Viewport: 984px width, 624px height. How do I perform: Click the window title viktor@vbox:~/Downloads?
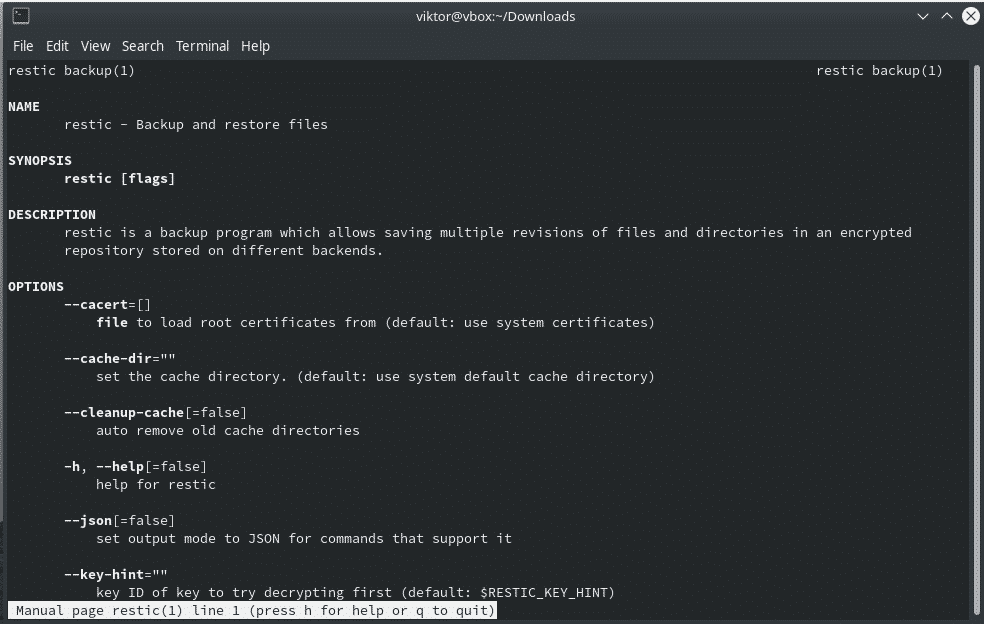(495, 16)
